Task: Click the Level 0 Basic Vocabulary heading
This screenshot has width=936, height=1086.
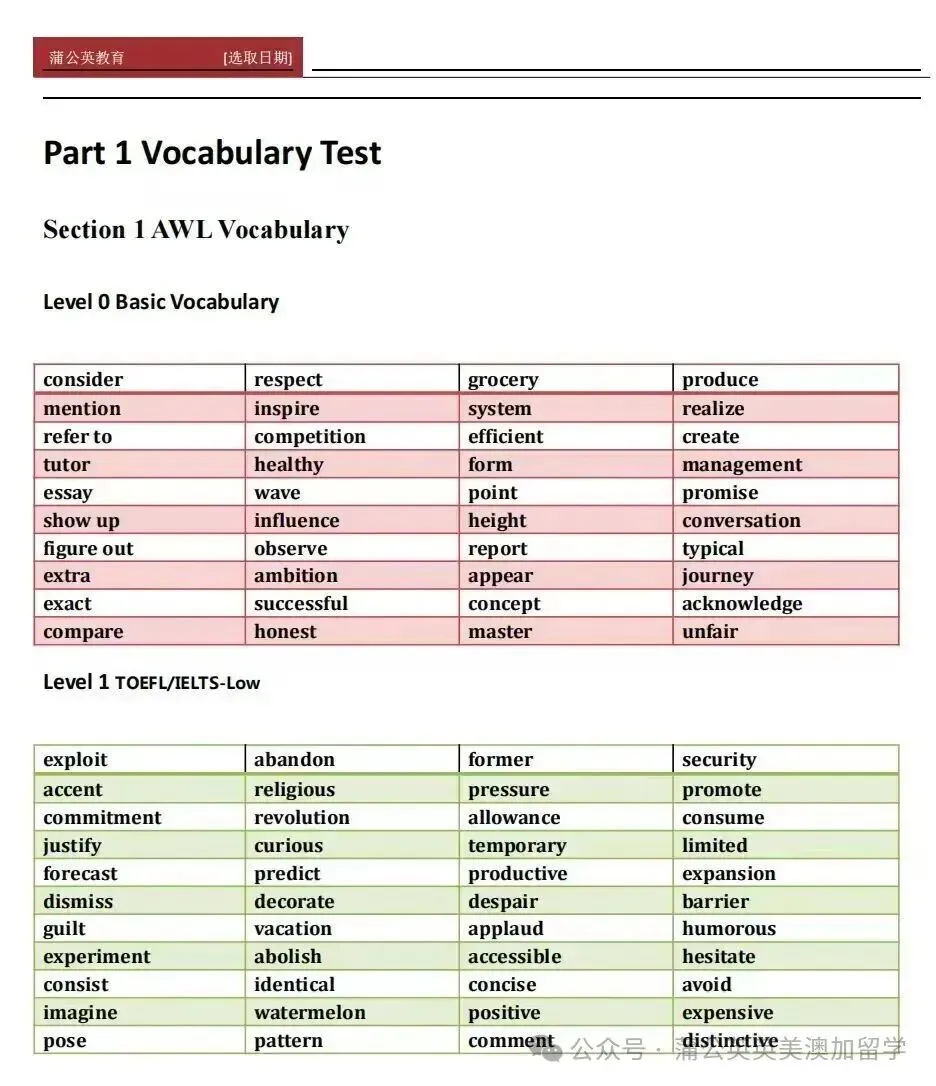Action: coord(161,302)
